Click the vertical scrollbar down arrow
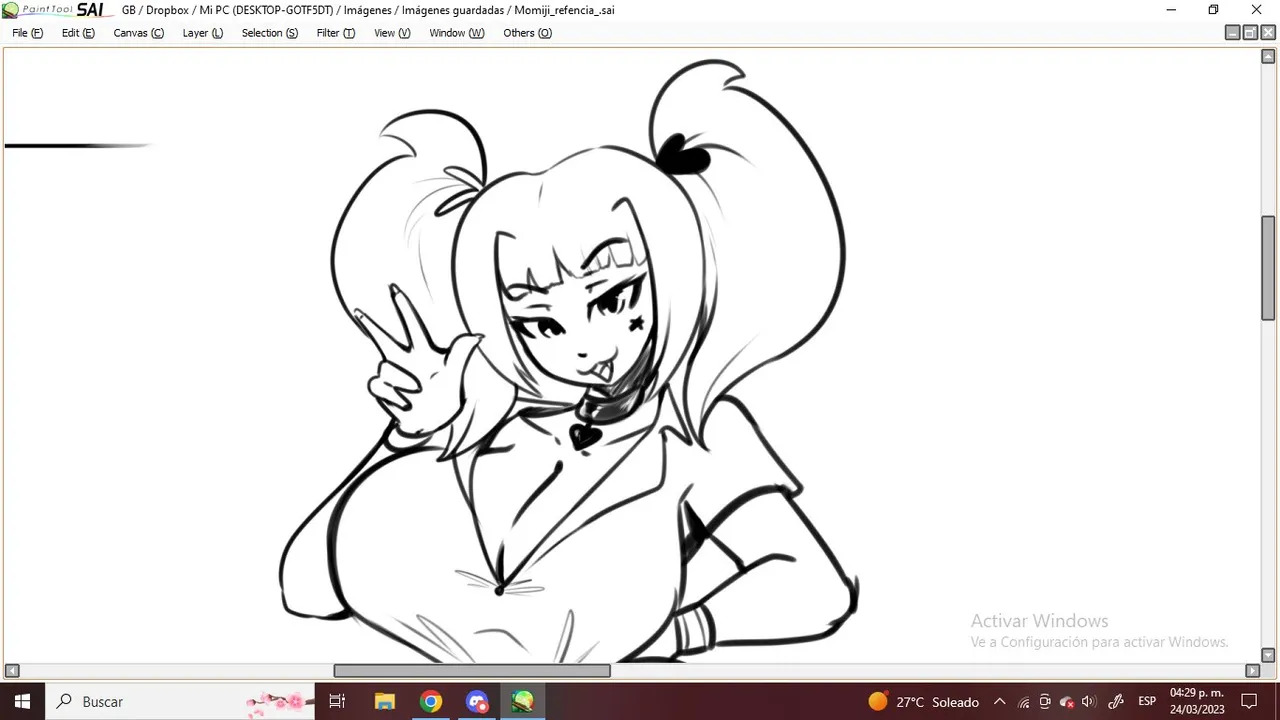This screenshot has width=1280, height=720. coord(1268,656)
